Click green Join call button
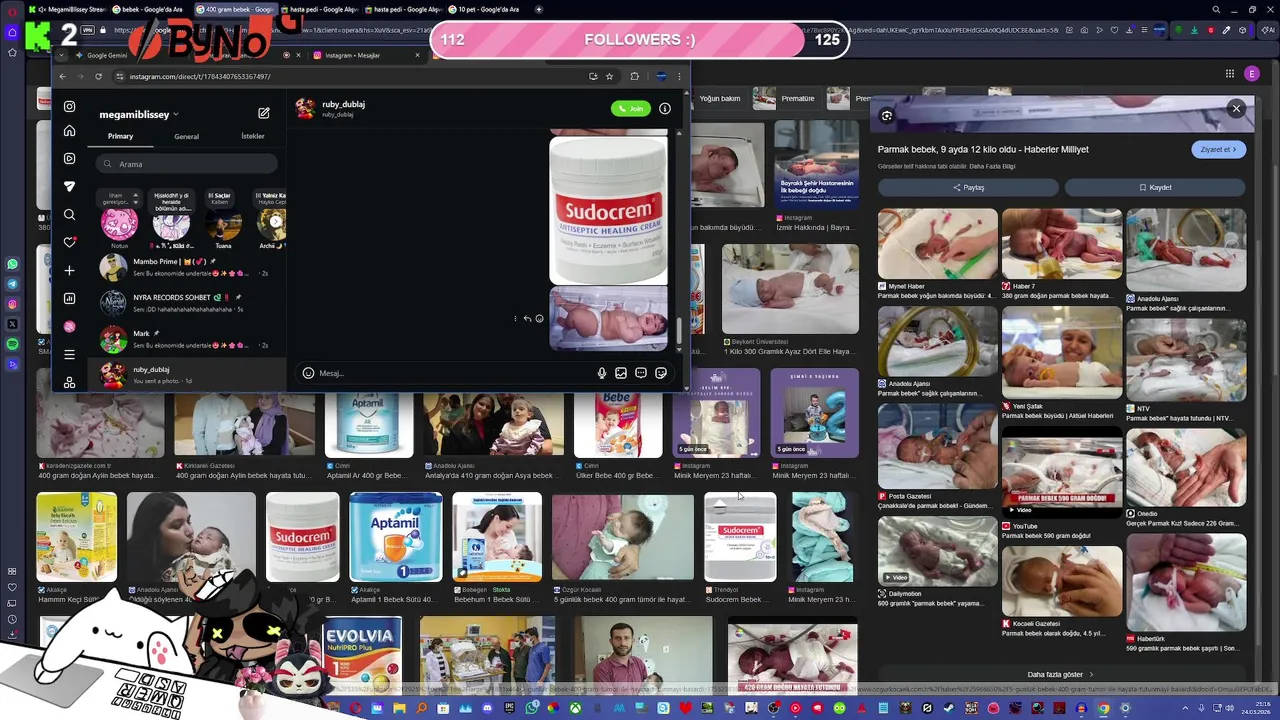1280x720 pixels. [631, 108]
